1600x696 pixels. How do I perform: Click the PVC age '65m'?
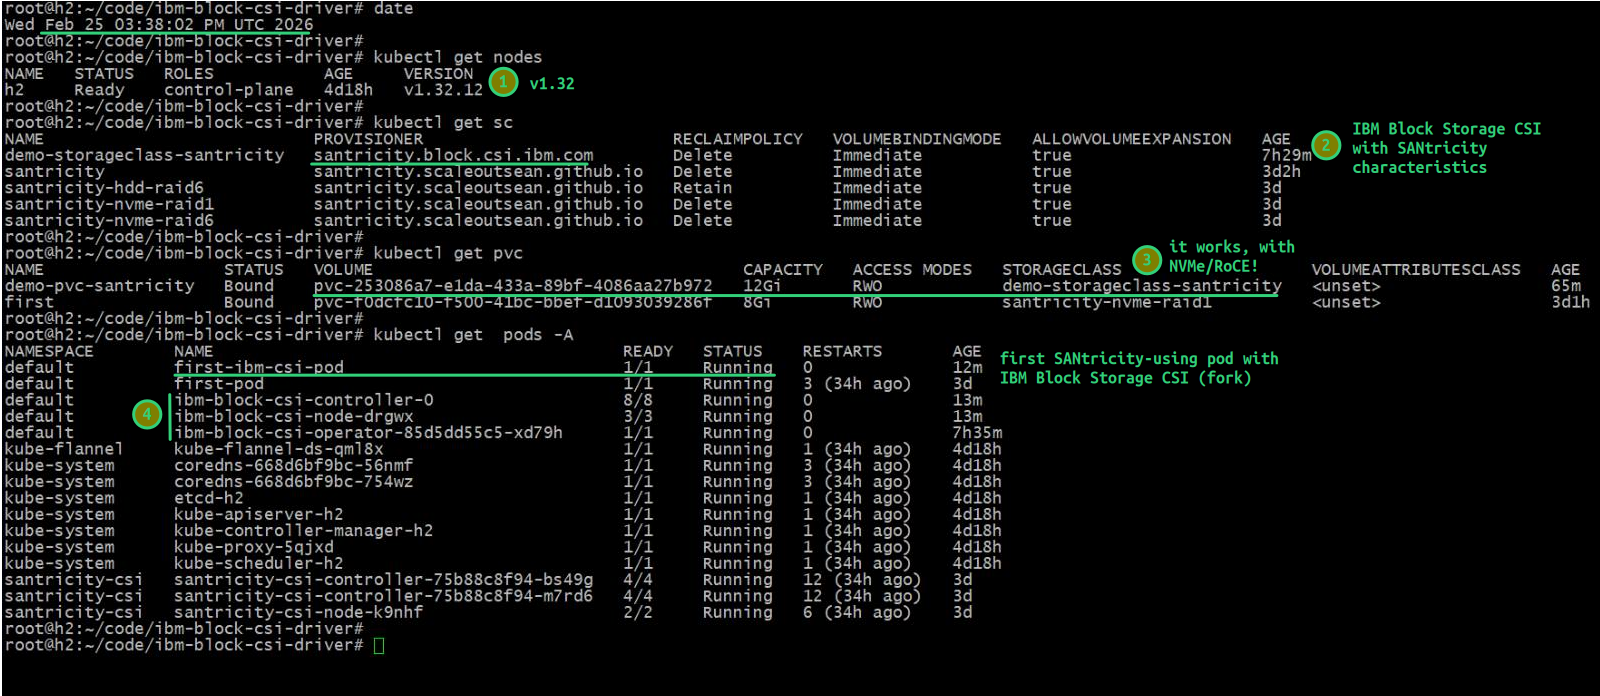tap(1566, 286)
